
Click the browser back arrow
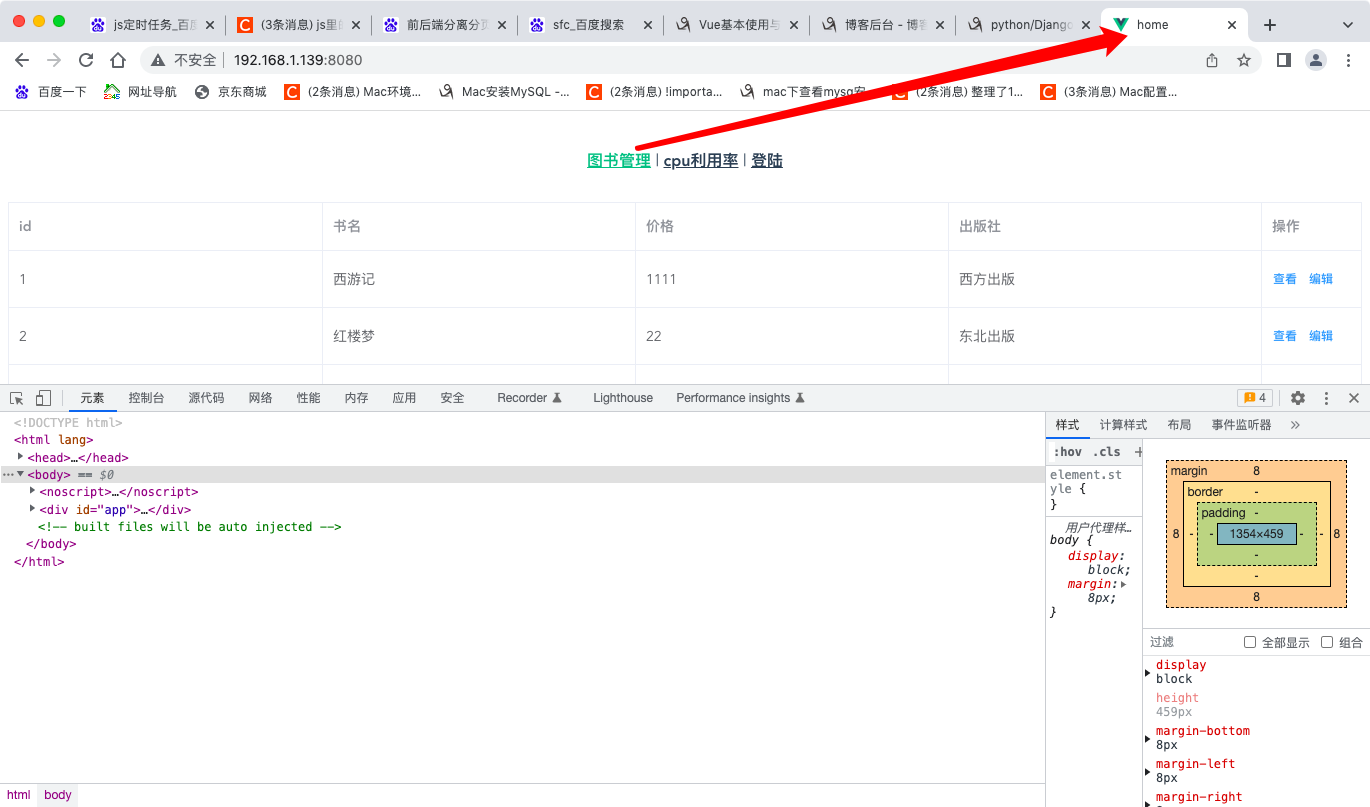pos(22,60)
